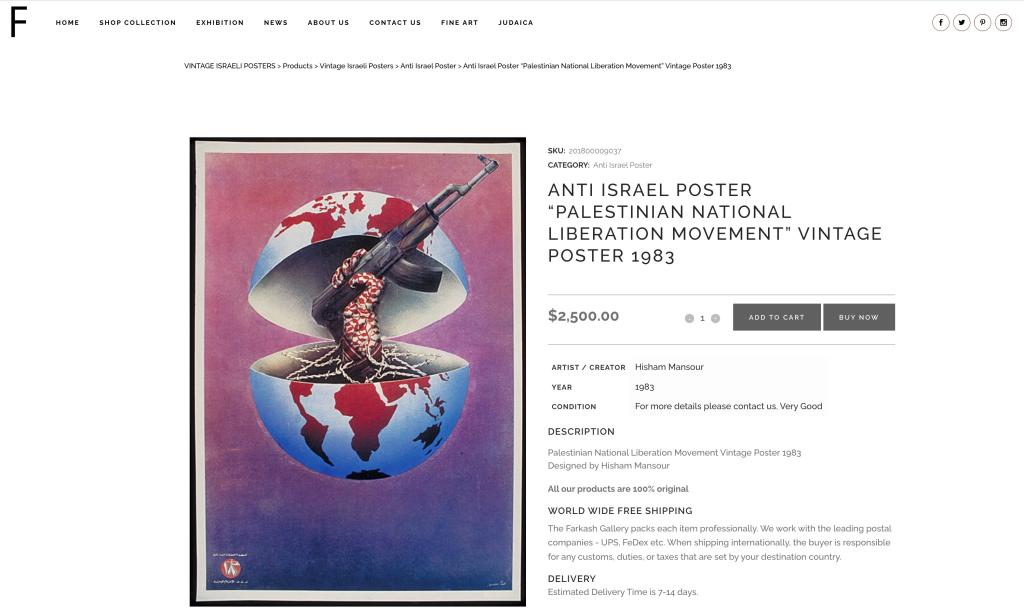Click the Products breadcrumb link

point(297,66)
